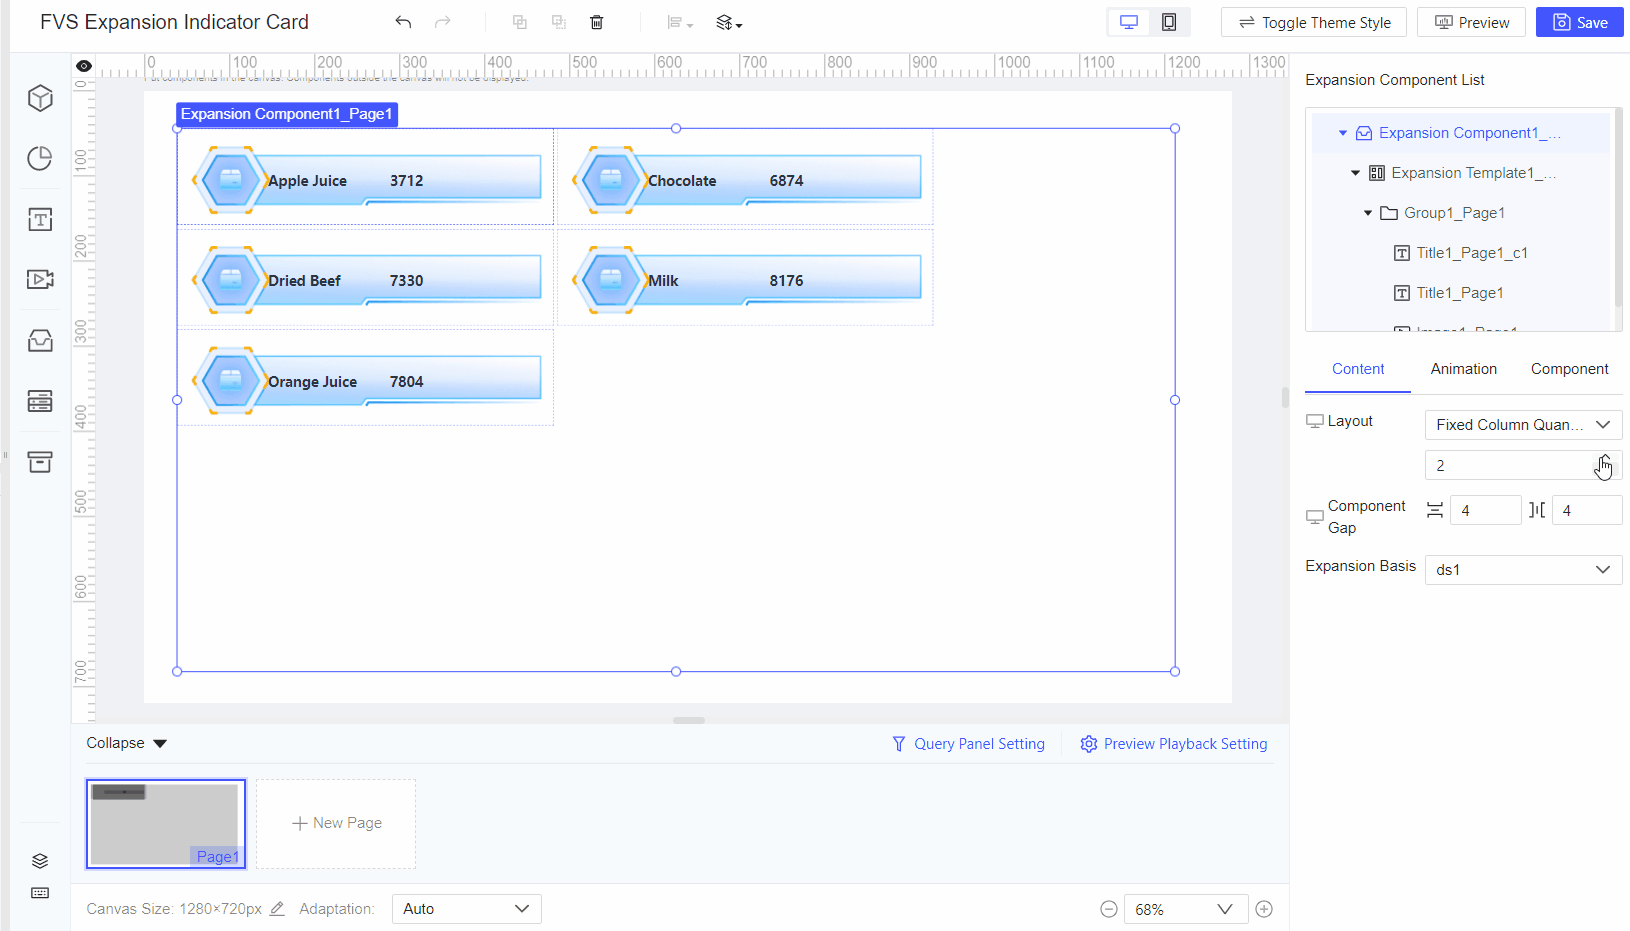Toggle canvas guides visibility with the eye icon
The width and height of the screenshot is (1630, 931).
83,65
